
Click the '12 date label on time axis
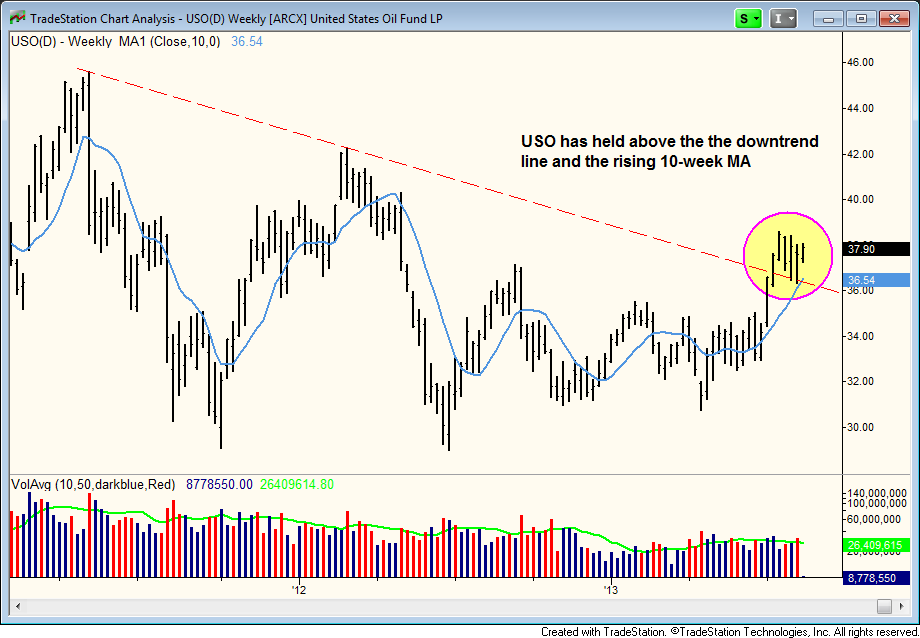pos(299,589)
